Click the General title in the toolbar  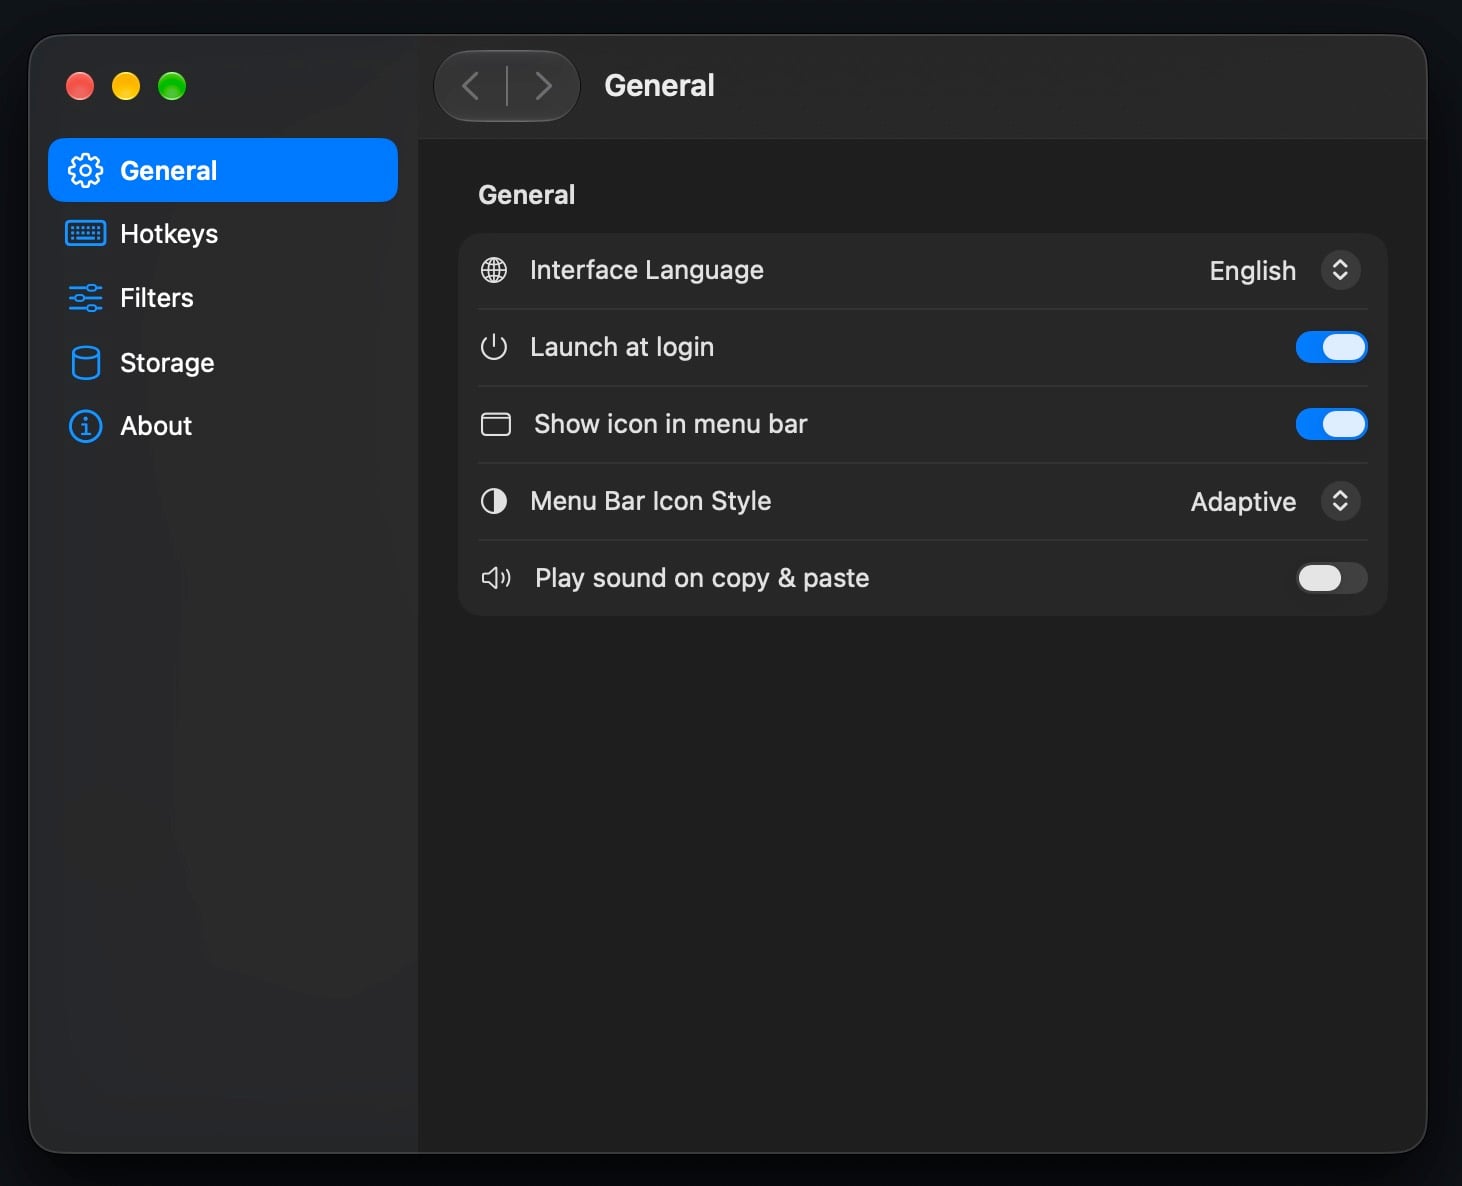pos(660,86)
